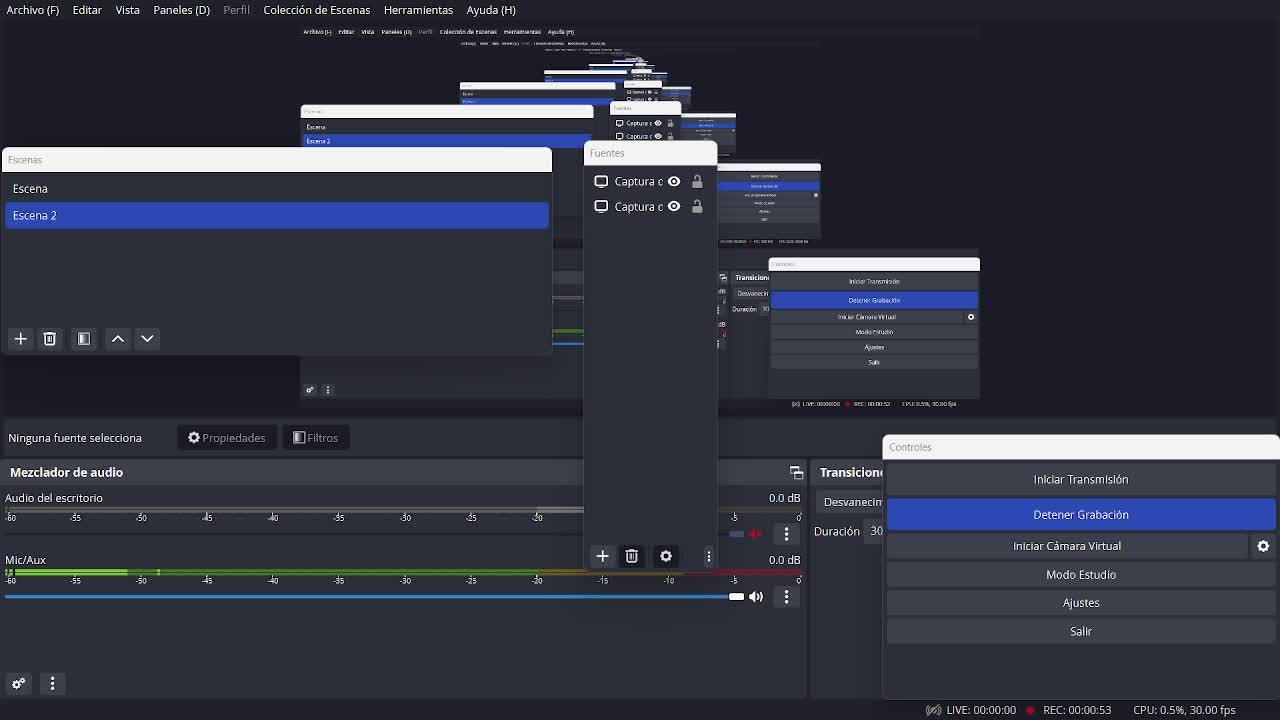This screenshot has width=1280, height=720.
Task: Click the Mic/Aux volume slider handle
Action: pos(736,597)
